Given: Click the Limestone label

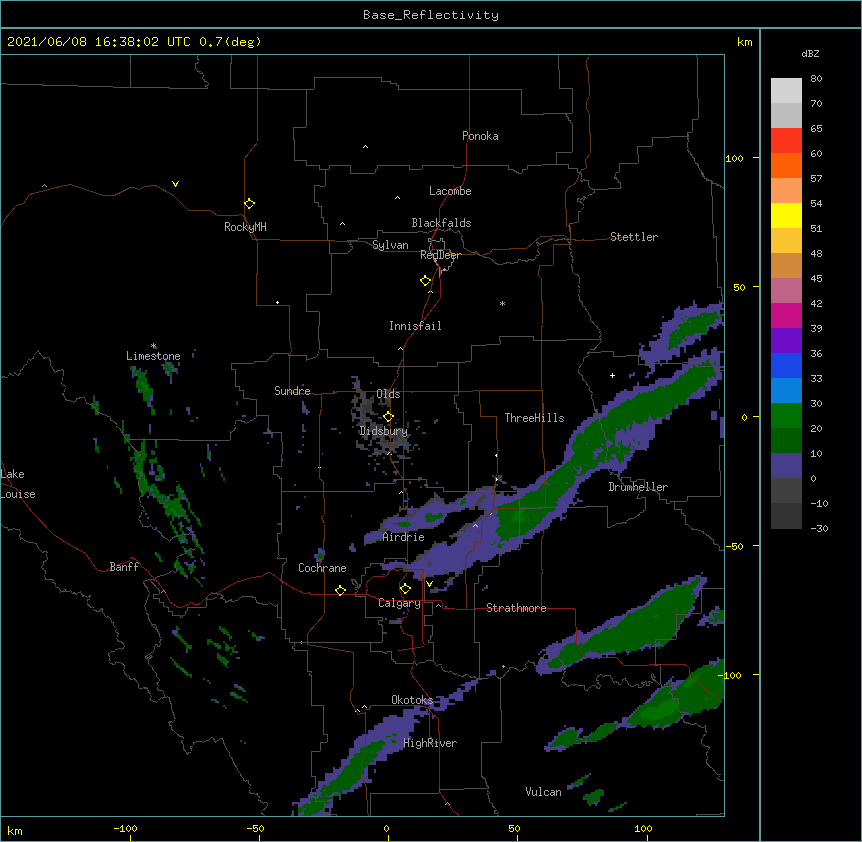Looking at the screenshot, I should [153, 356].
